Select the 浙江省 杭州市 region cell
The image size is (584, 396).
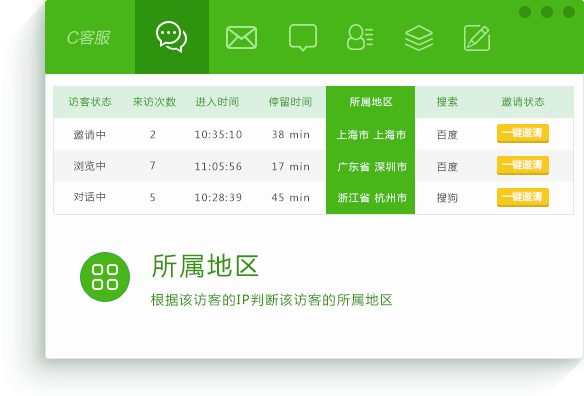pyautogui.click(x=372, y=197)
